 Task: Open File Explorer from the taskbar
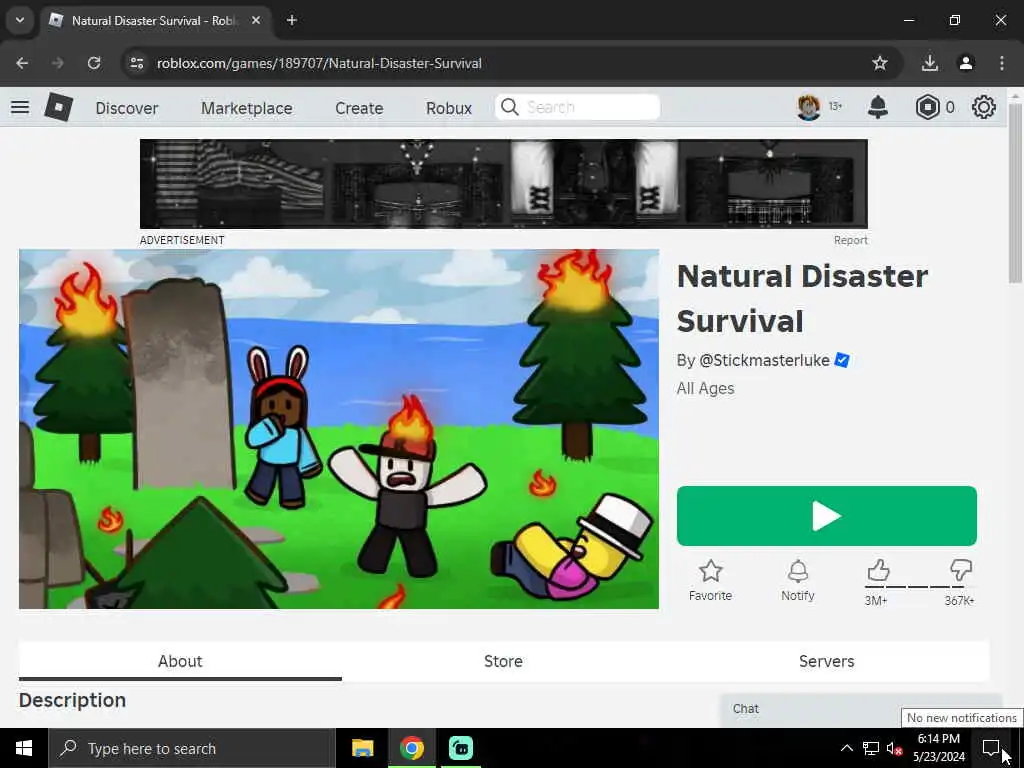pos(362,748)
